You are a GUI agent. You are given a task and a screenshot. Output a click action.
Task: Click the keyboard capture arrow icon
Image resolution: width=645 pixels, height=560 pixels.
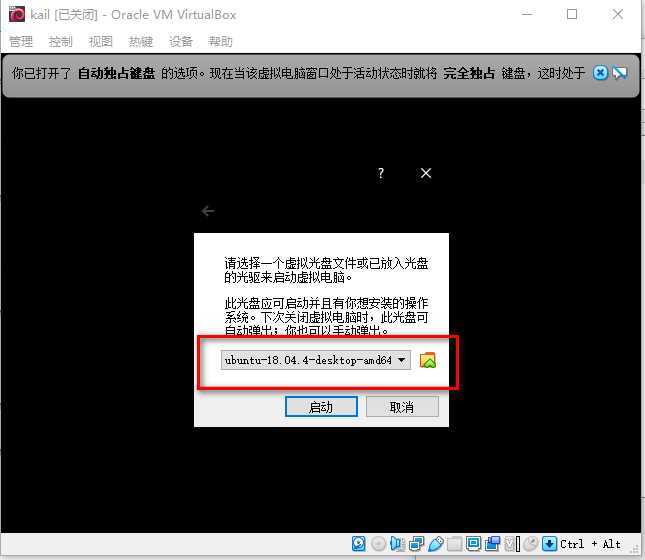pyautogui.click(x=550, y=544)
